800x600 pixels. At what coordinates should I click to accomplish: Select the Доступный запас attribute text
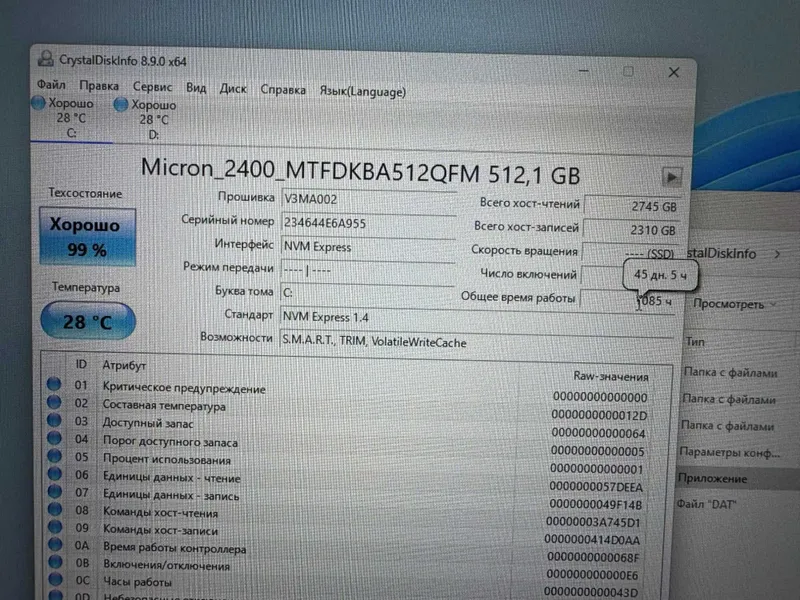point(148,423)
